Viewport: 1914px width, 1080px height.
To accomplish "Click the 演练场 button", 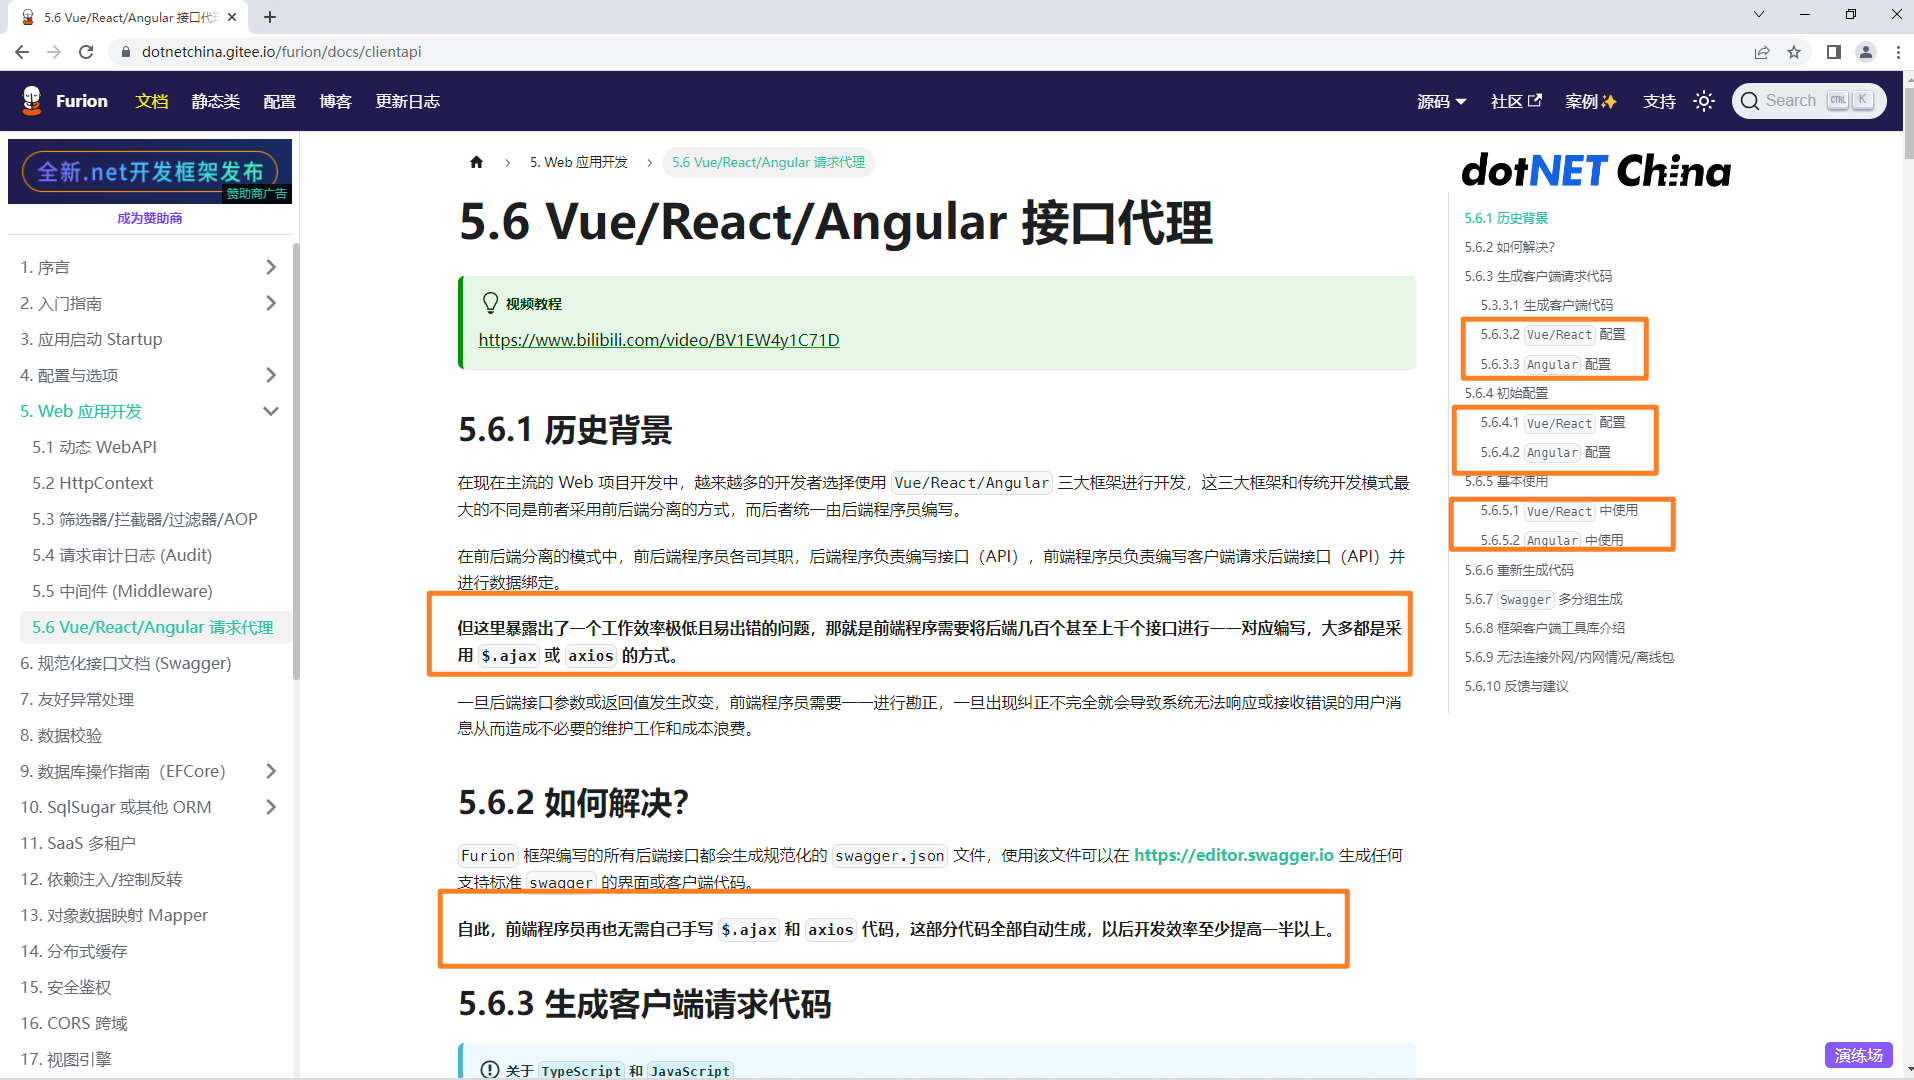I will pyautogui.click(x=1858, y=1055).
